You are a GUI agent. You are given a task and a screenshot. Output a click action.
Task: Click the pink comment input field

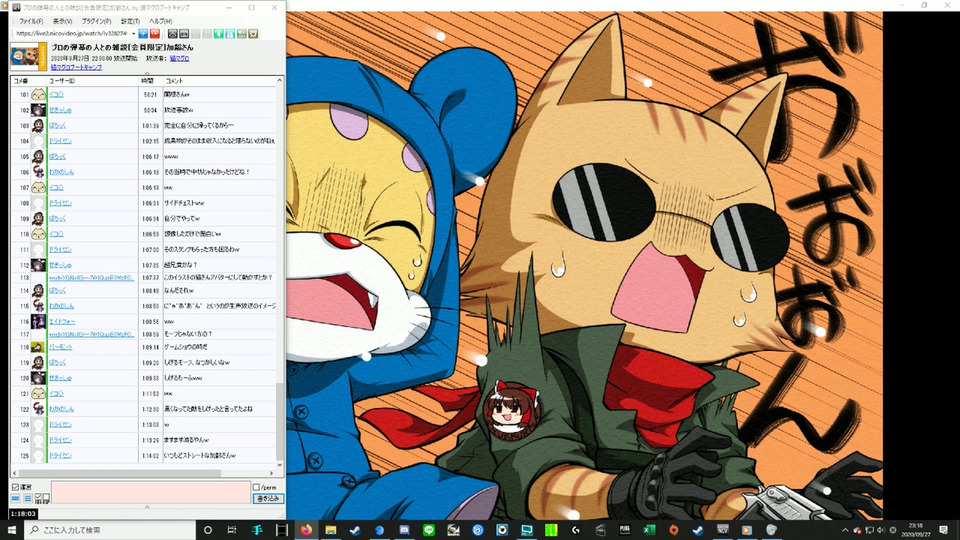coord(151,493)
